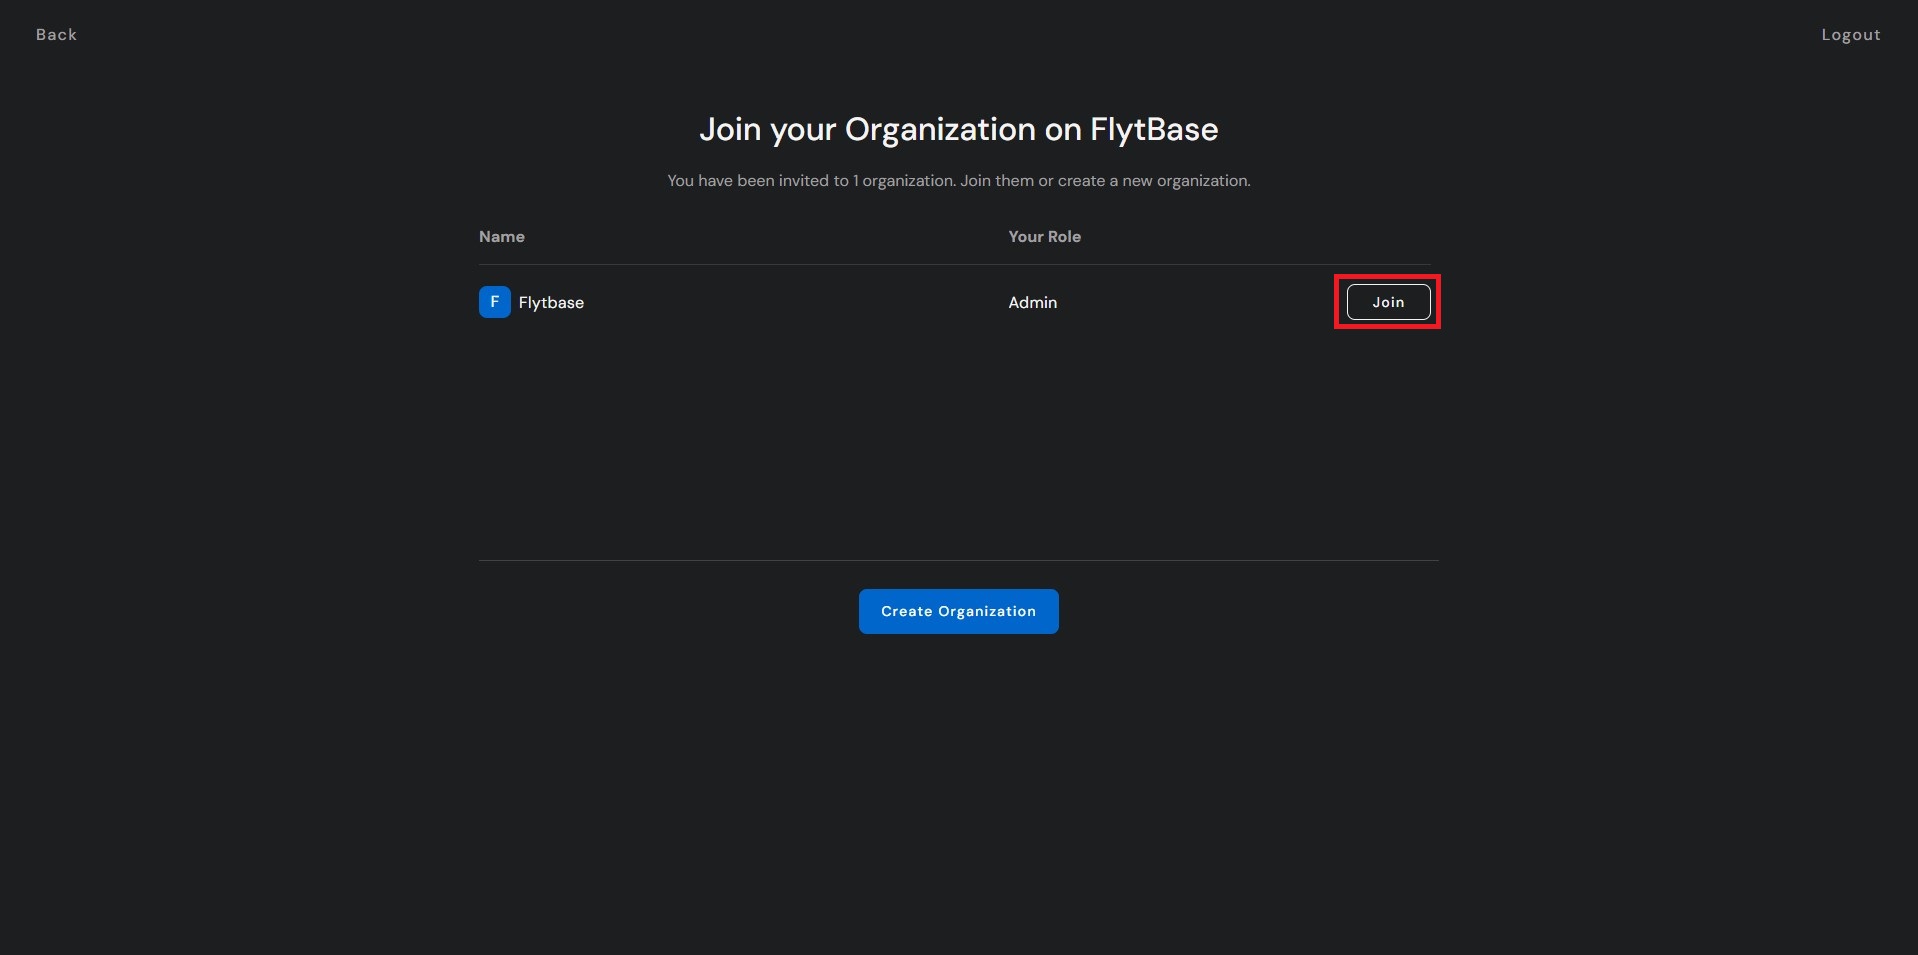Click the Admin role value

1032,303
